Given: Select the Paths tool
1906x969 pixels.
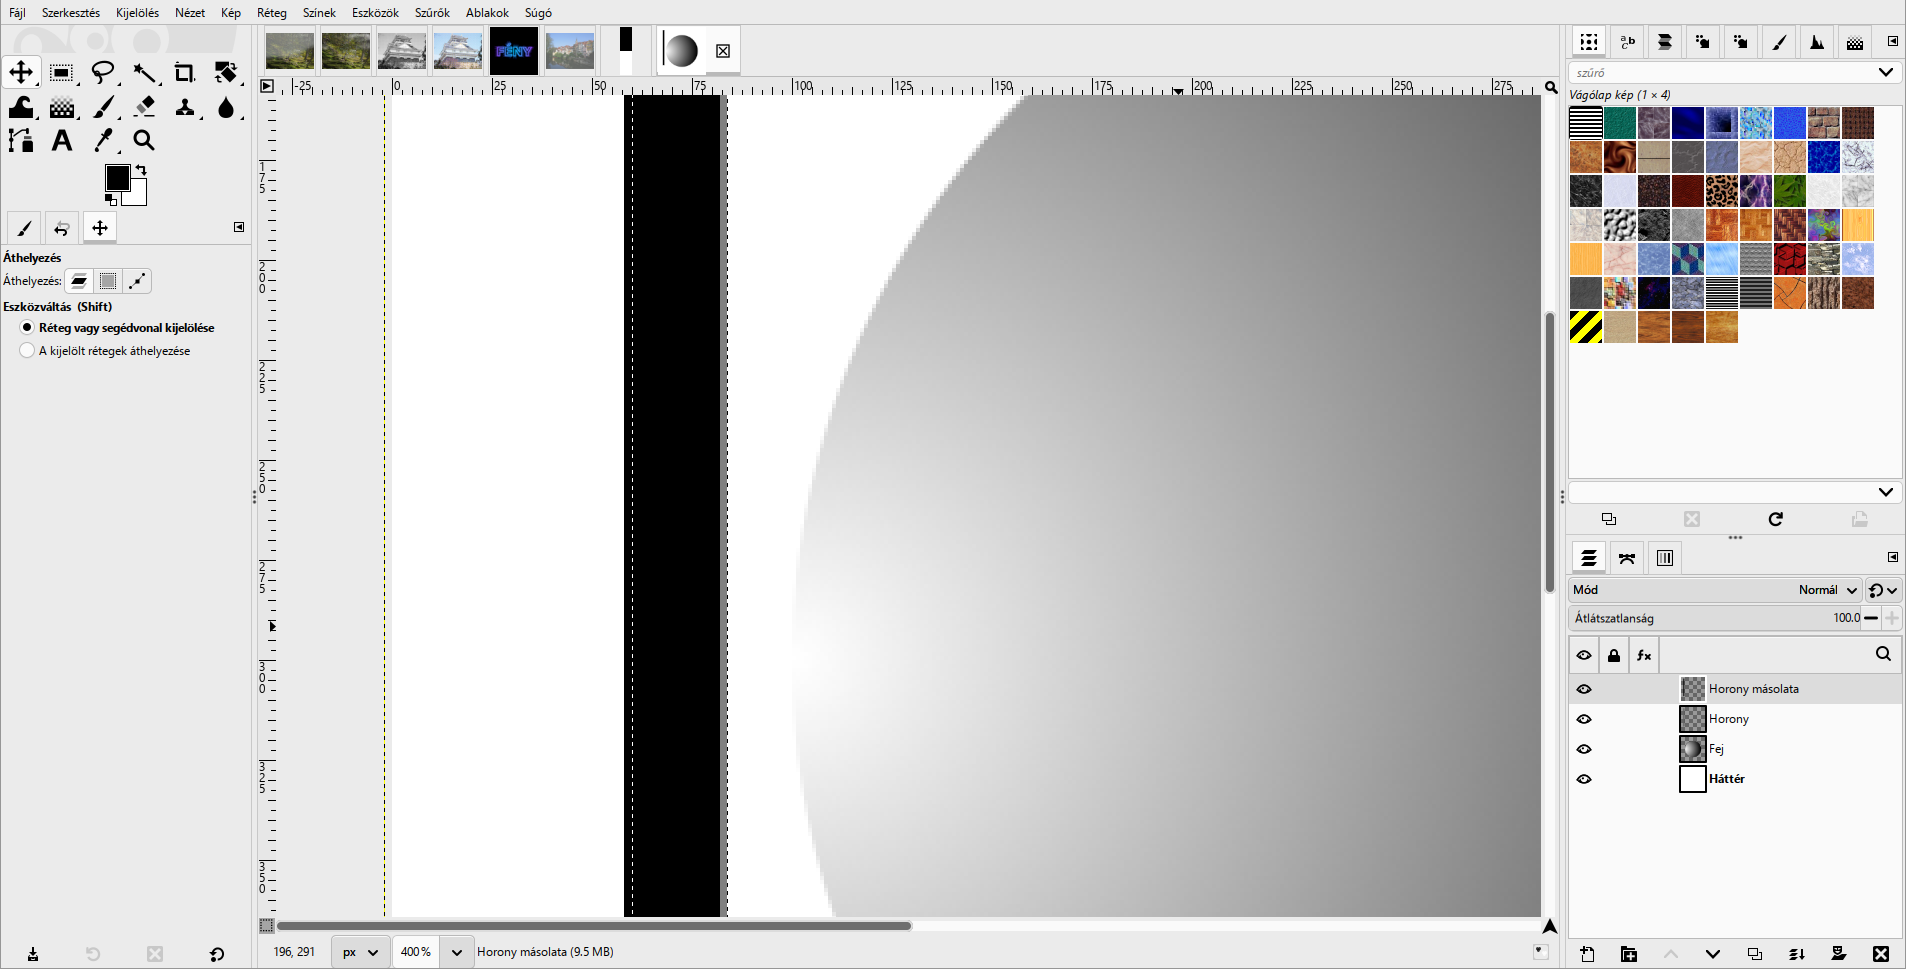Looking at the screenshot, I should click(21, 141).
